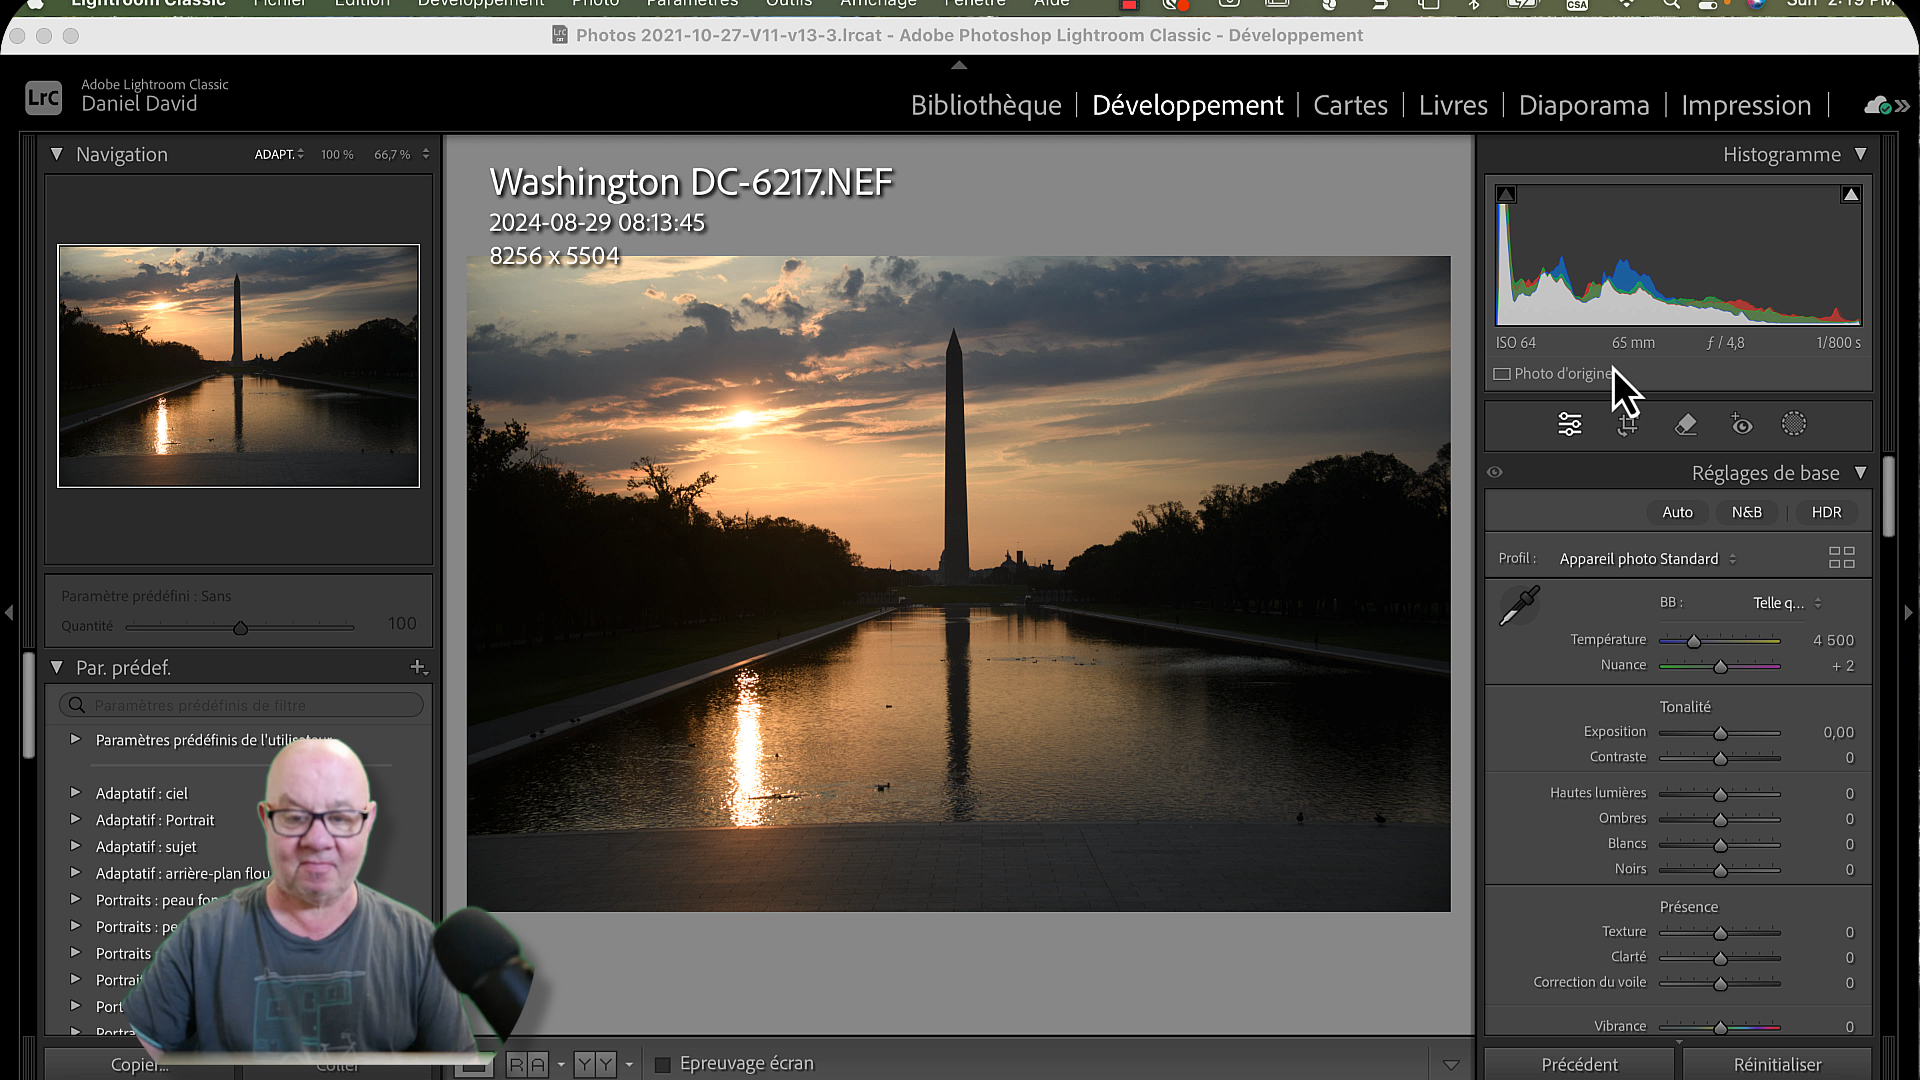Viewport: 1920px width, 1080px height.
Task: Pick the white balance eyedropper
Action: pyautogui.click(x=1519, y=606)
